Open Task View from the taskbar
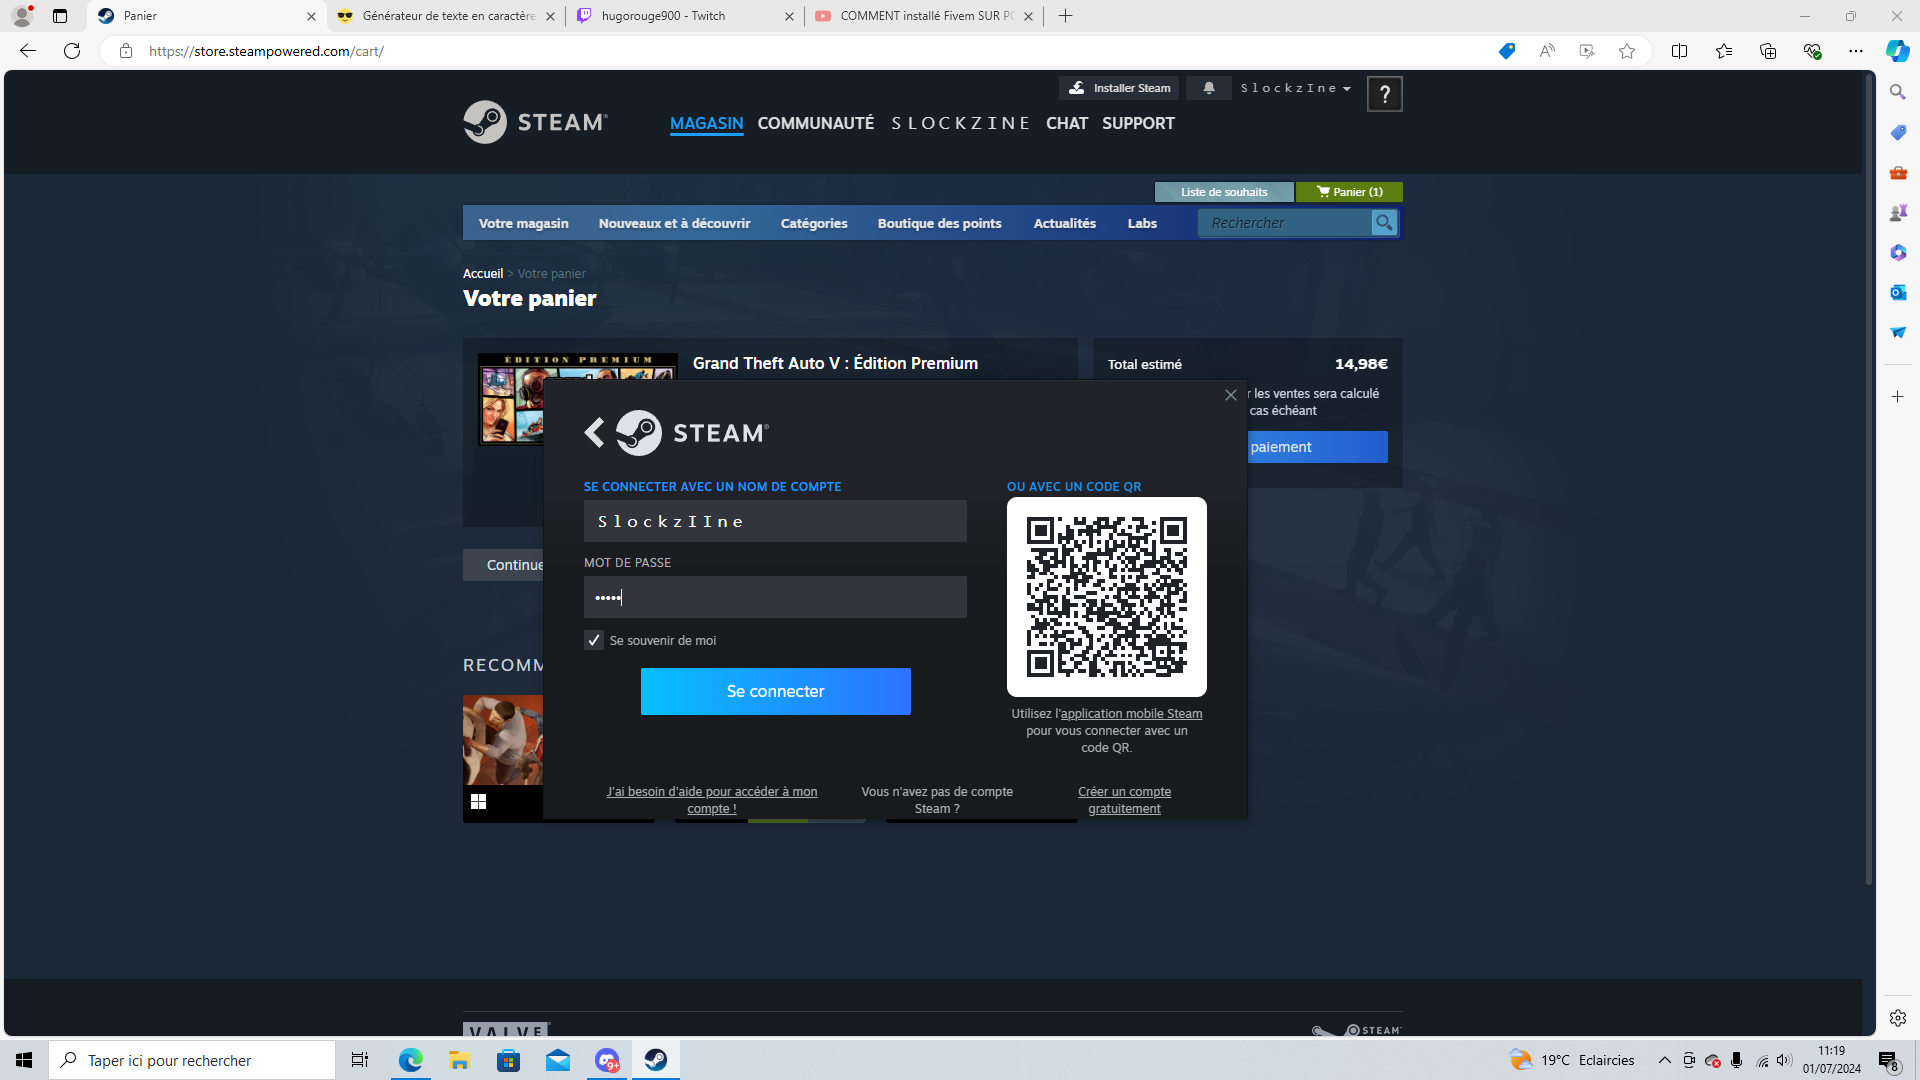 point(360,1060)
